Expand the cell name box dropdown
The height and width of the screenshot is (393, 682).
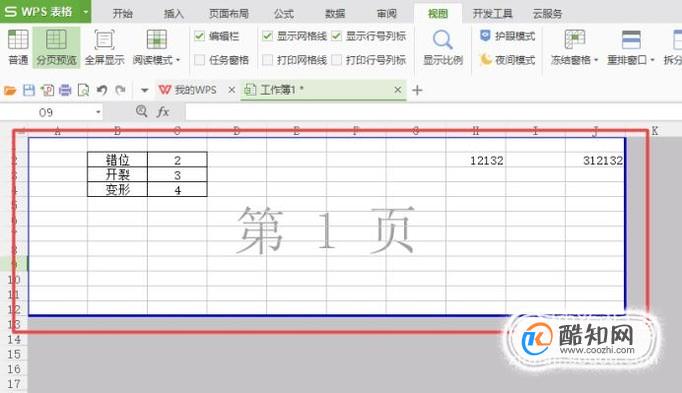[98, 112]
